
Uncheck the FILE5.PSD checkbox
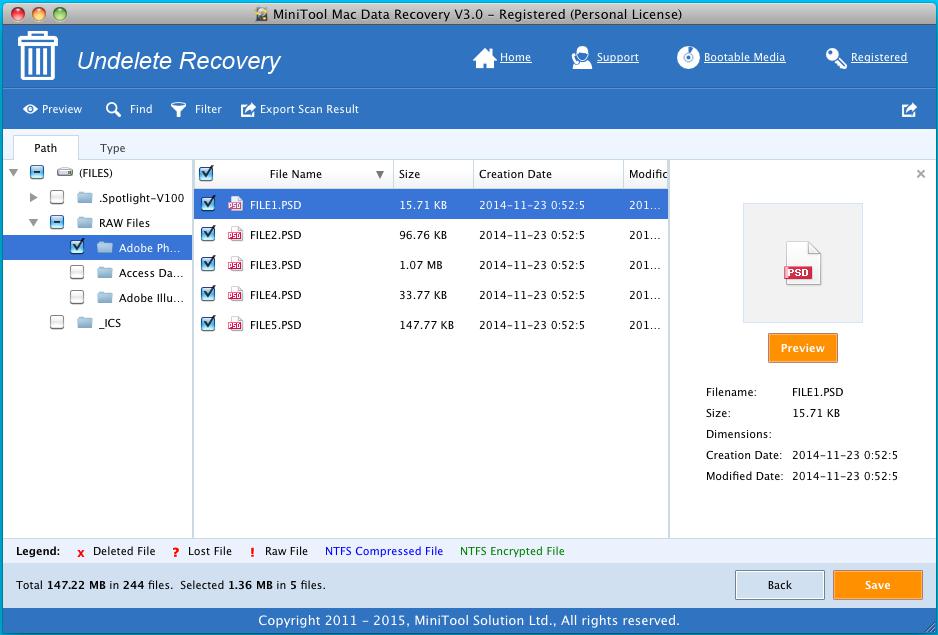pyautogui.click(x=208, y=323)
